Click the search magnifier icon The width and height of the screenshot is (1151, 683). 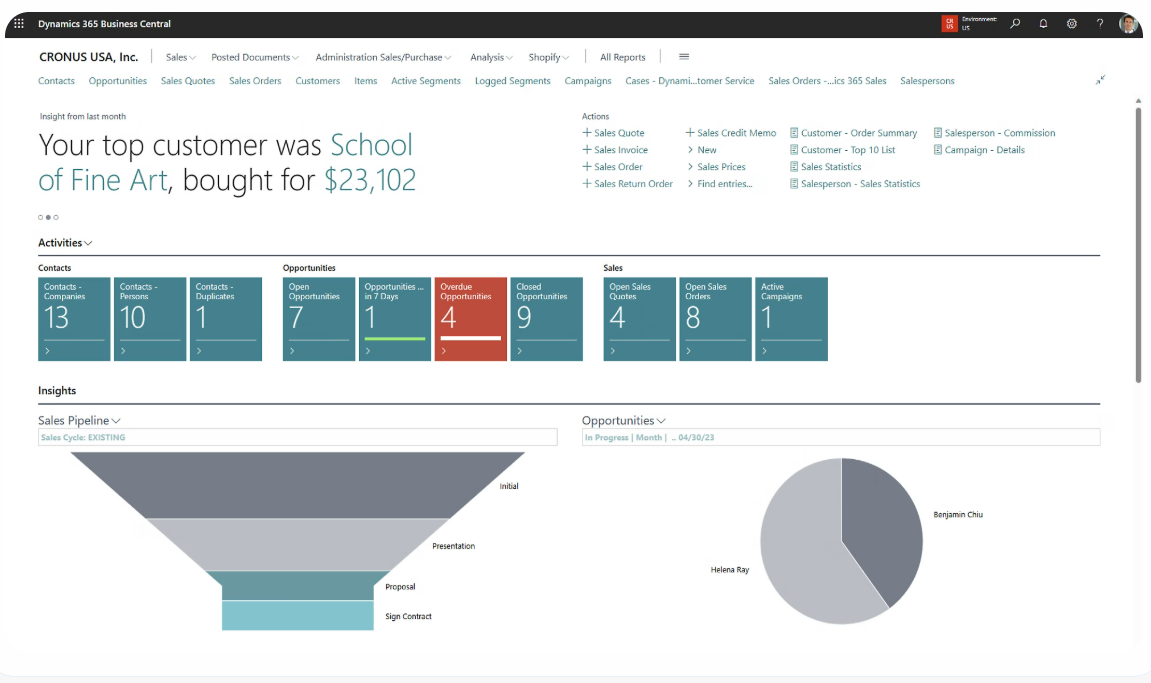click(x=1015, y=24)
